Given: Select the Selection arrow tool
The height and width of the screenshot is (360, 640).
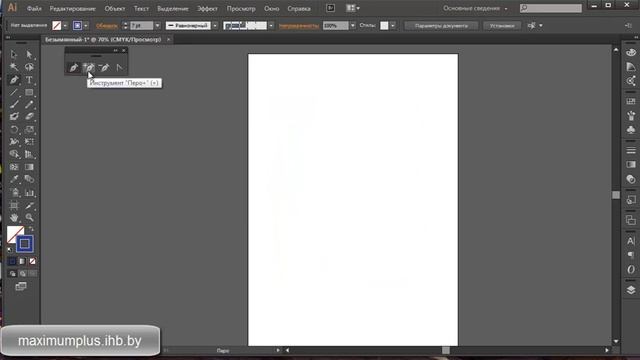Looking at the screenshot, I should click(14, 54).
